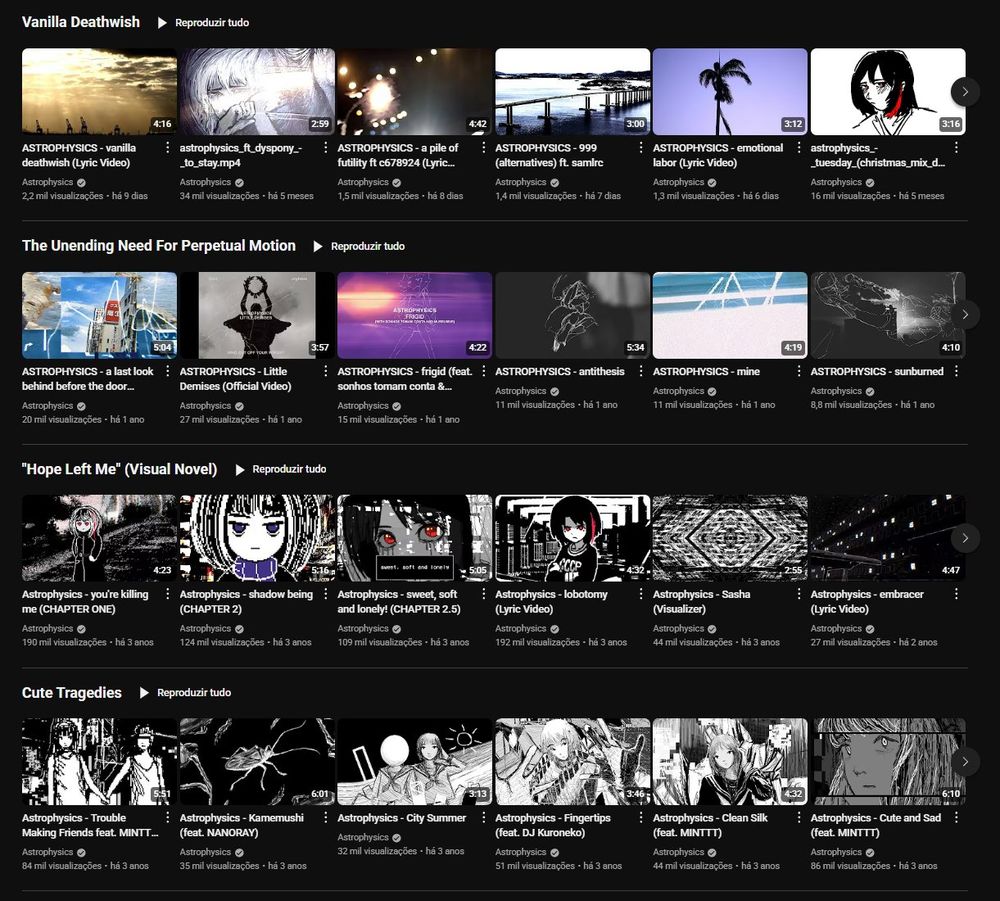Open options menu for Kamemushi video

(x=325, y=817)
